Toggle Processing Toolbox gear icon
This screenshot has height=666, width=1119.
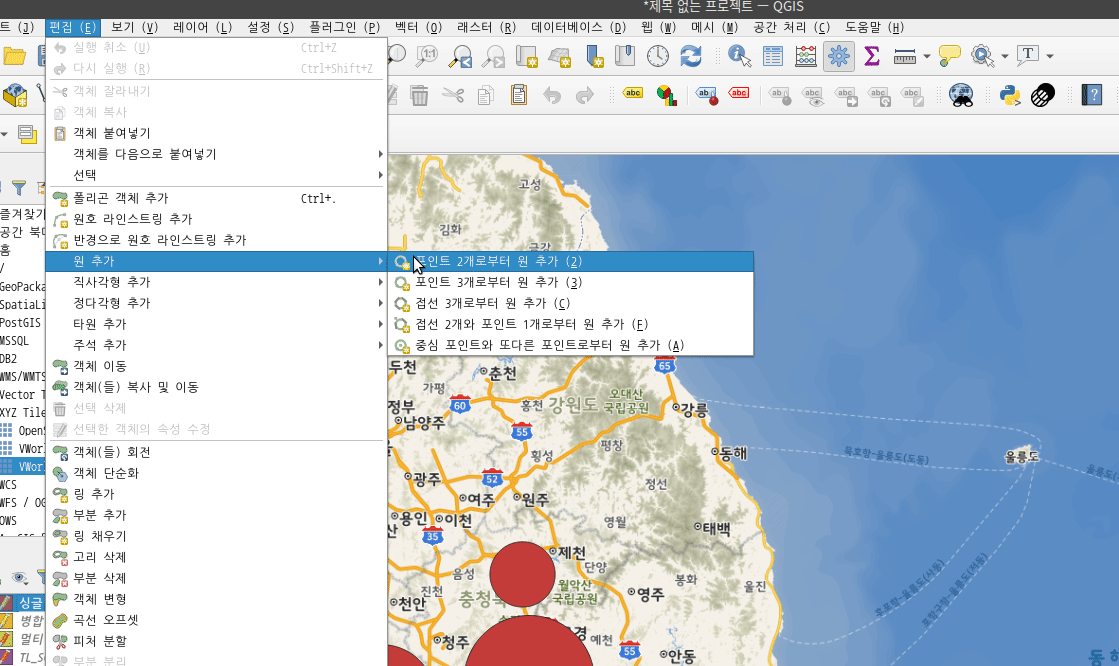coord(839,56)
